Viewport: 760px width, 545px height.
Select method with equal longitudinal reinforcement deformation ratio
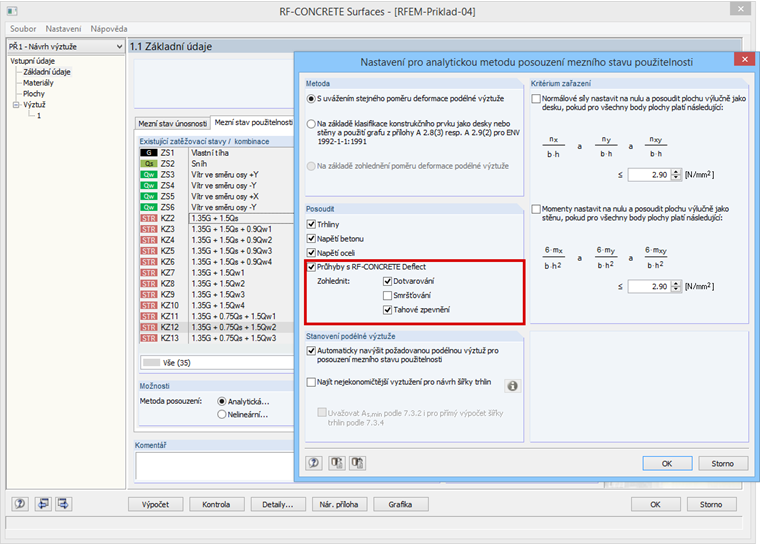(311, 99)
